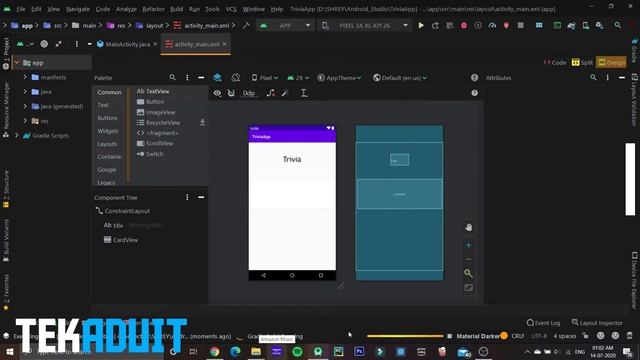
Task: Open the Palette options menu (three dots)
Action: [187, 77]
